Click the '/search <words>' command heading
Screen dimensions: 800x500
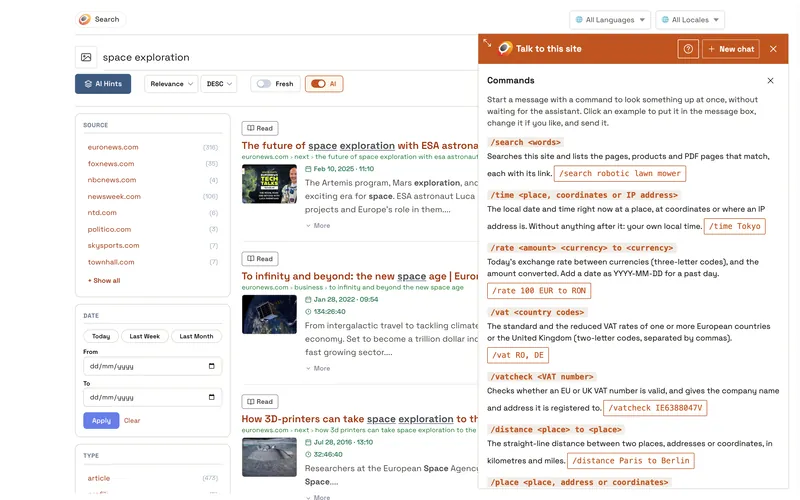[x=526, y=142]
